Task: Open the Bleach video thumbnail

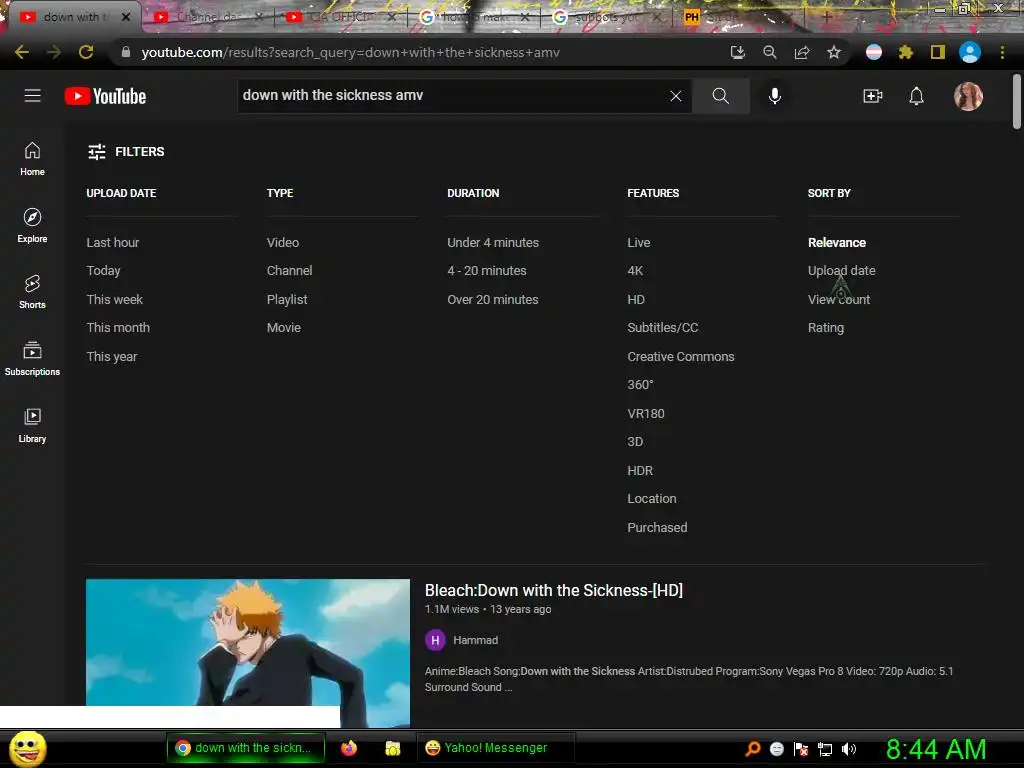Action: click(x=248, y=652)
